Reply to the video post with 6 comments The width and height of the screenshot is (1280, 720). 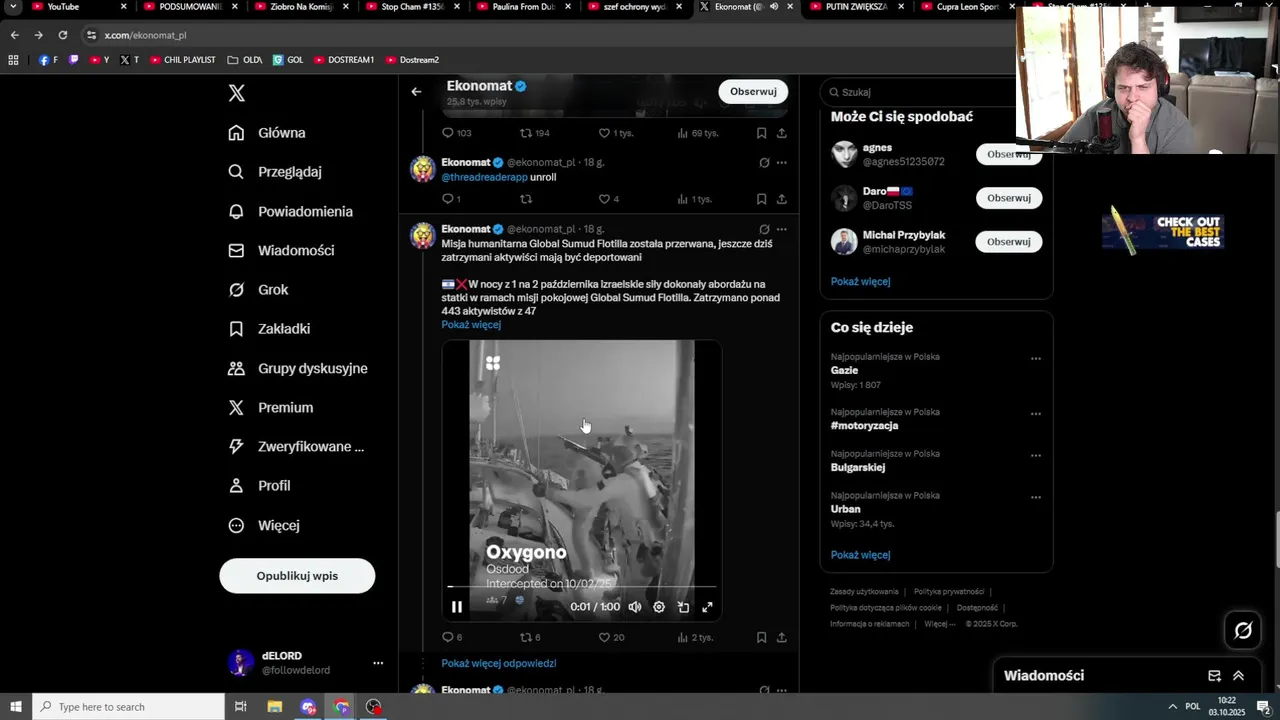tap(452, 637)
